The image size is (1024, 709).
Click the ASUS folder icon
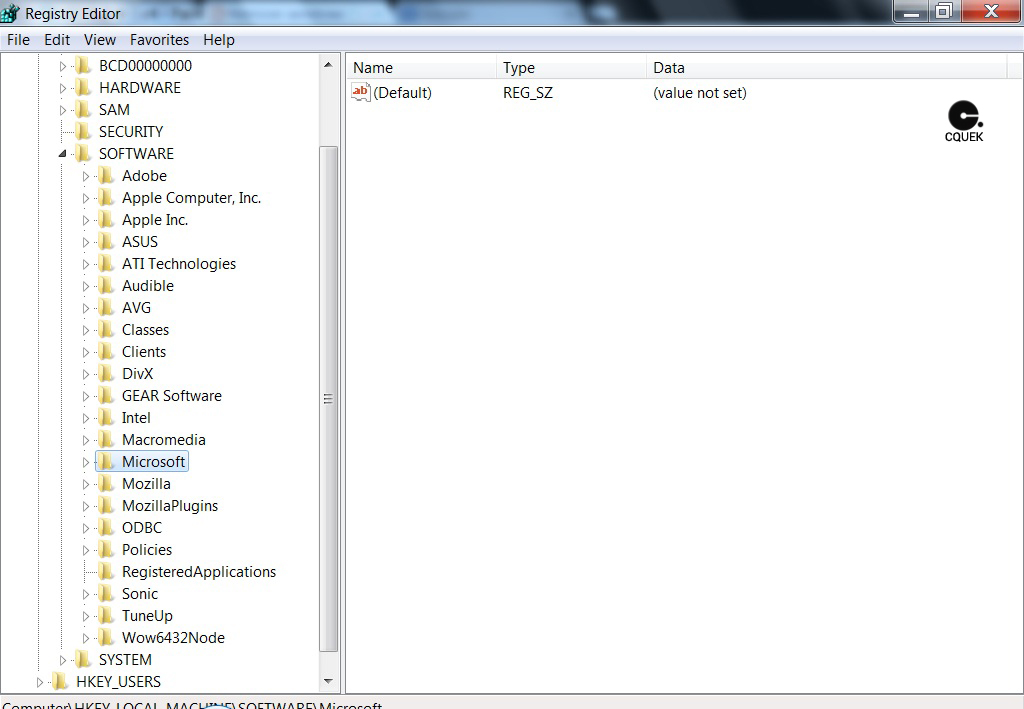click(x=106, y=242)
